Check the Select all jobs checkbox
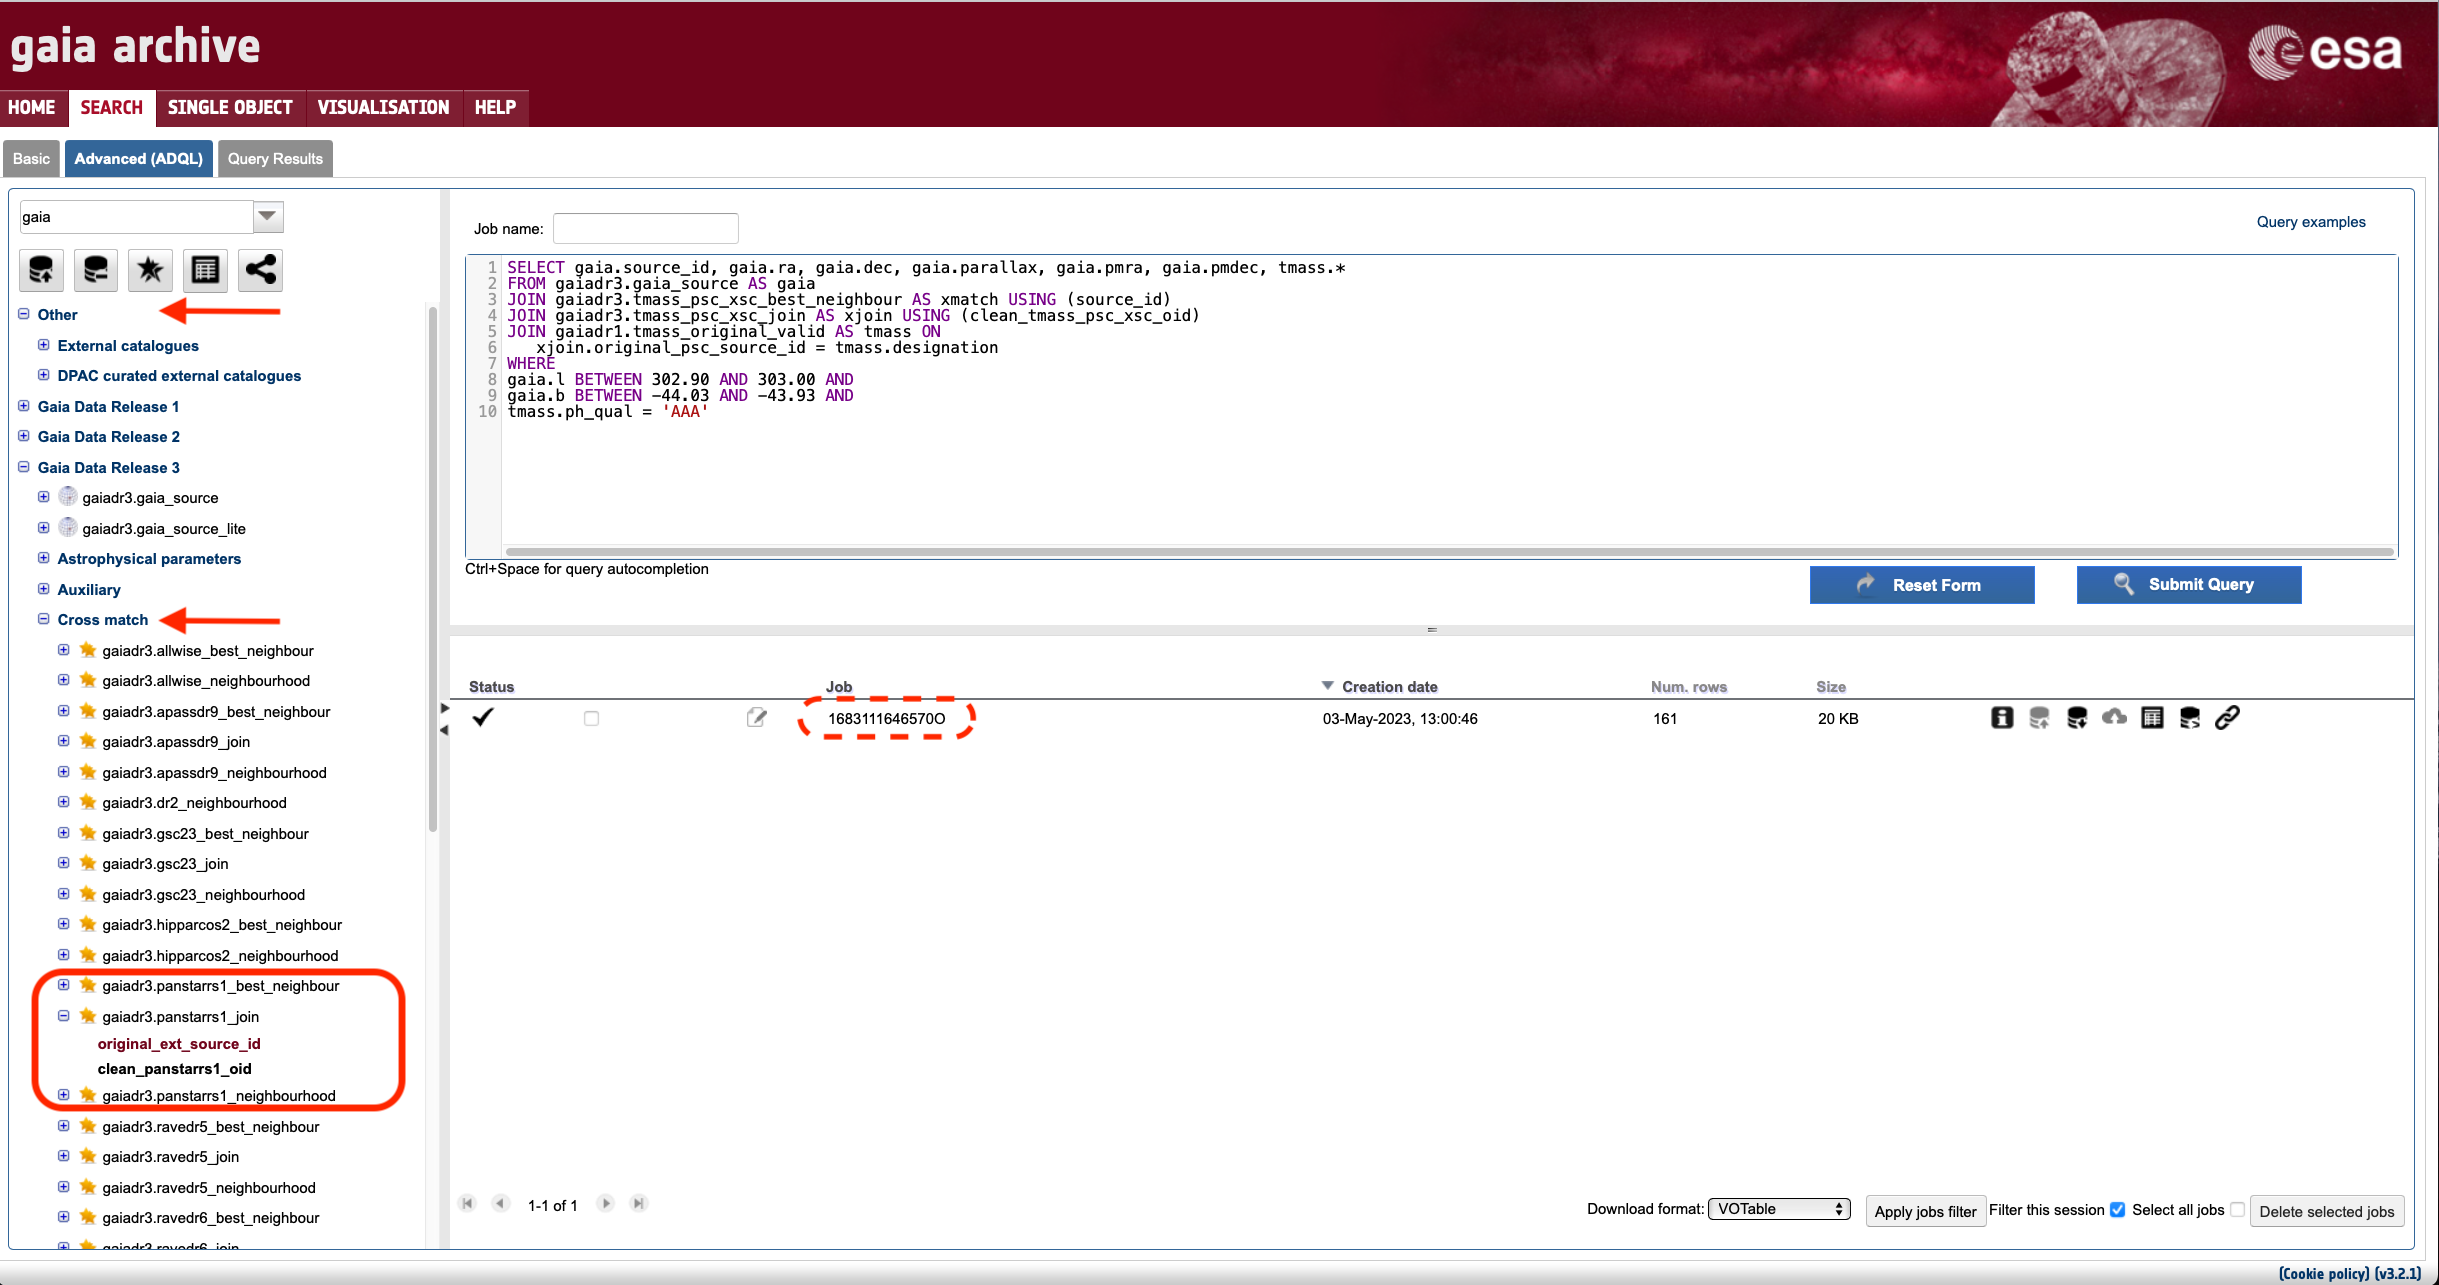The image size is (2439, 1285). click(2237, 1209)
